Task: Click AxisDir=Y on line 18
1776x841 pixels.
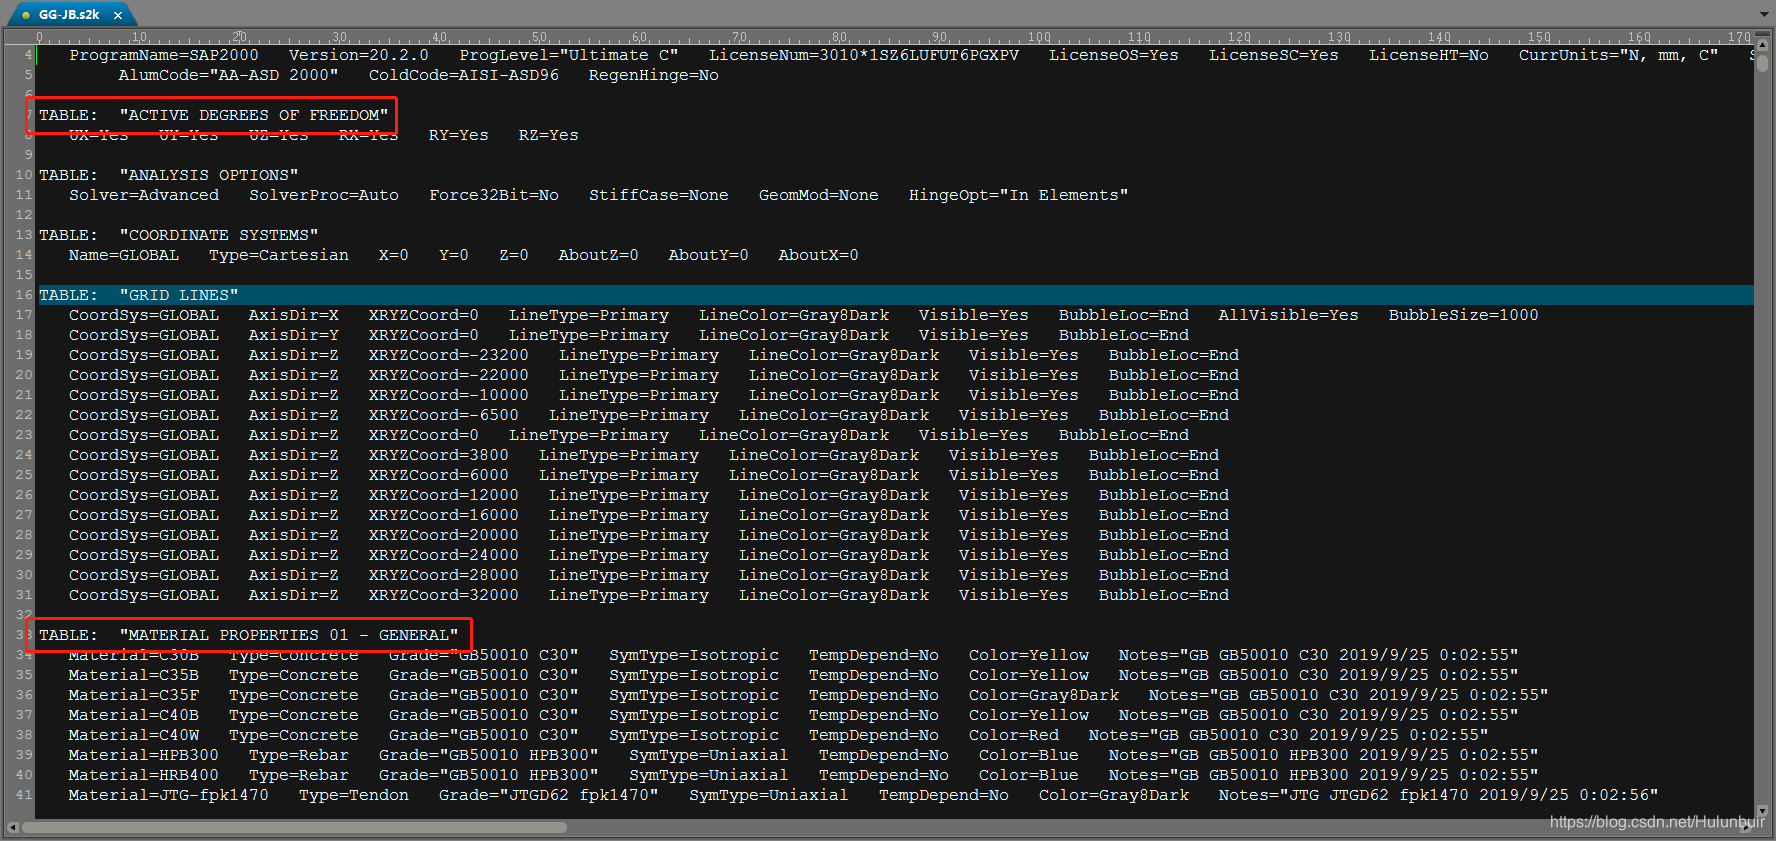Action: 294,335
